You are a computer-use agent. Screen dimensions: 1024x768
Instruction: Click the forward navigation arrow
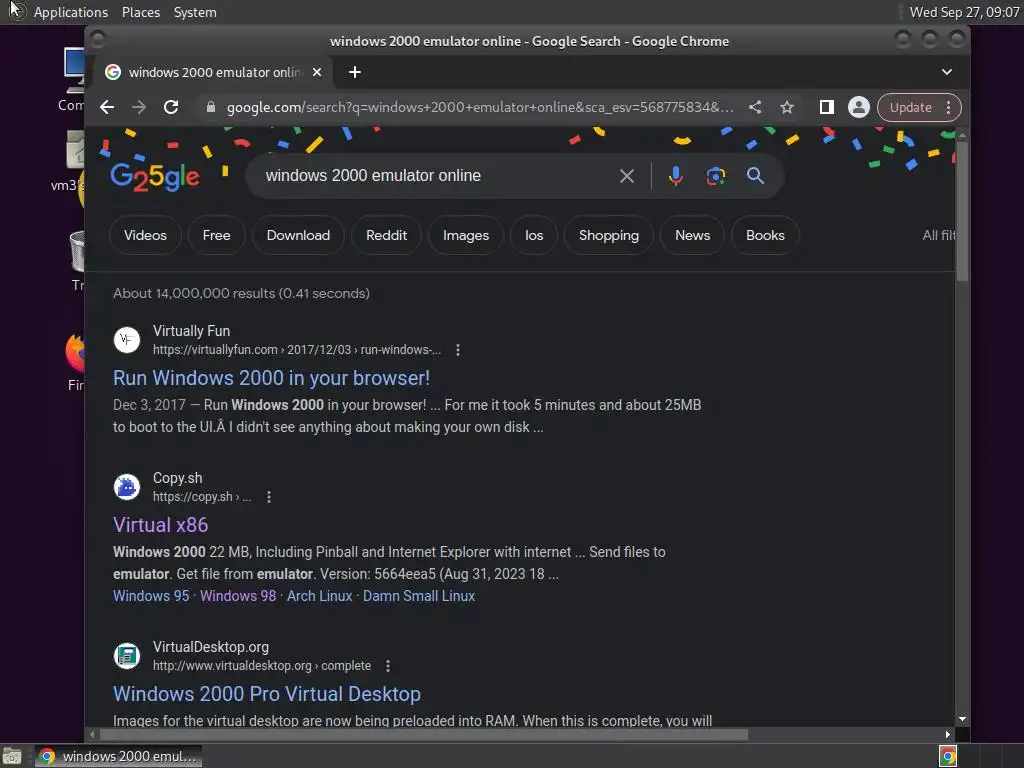pos(138,107)
